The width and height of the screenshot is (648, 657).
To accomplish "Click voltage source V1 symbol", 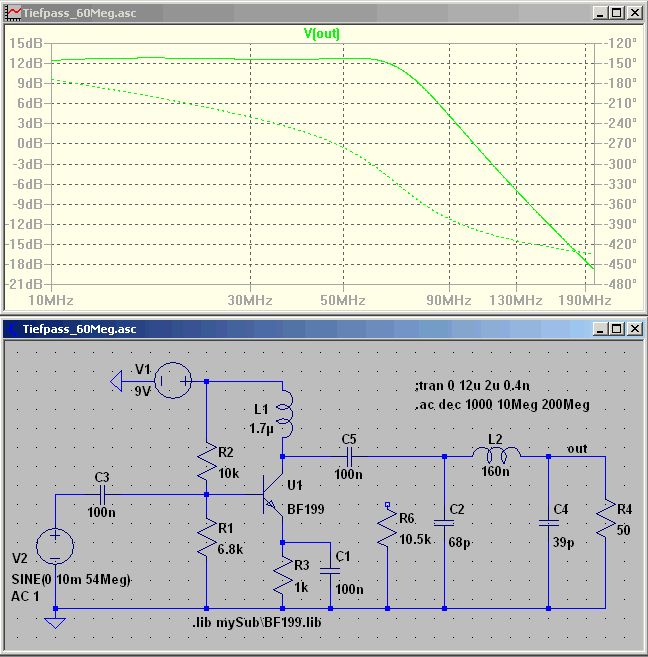I will click(173, 381).
